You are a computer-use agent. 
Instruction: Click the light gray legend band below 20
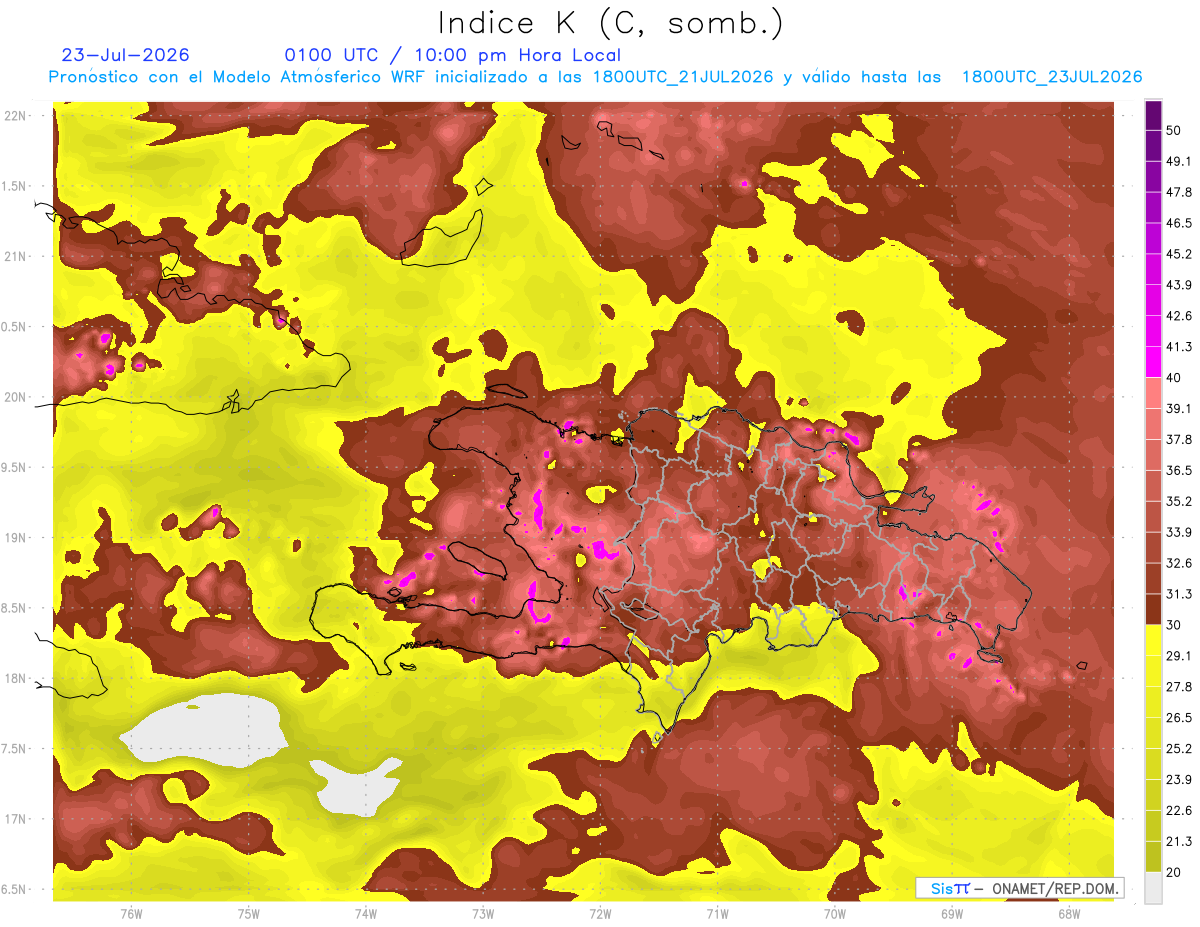pyautogui.click(x=1153, y=887)
